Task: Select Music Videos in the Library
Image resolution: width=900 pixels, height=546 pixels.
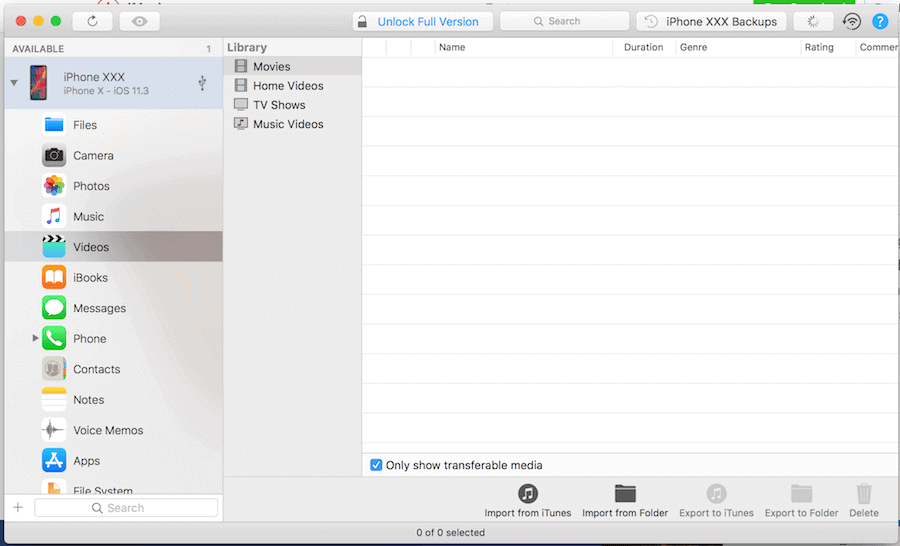Action: click(293, 124)
